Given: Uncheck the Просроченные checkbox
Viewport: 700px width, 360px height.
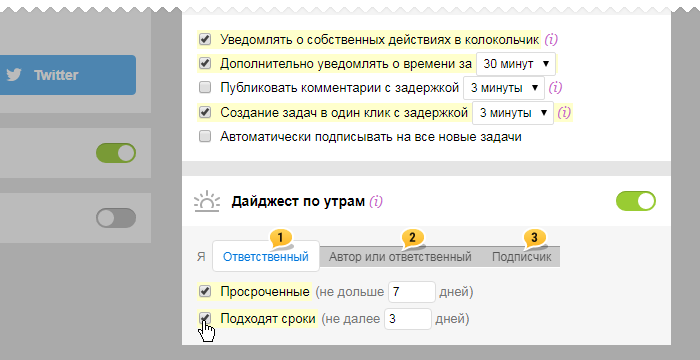Looking at the screenshot, I should pos(205,292).
